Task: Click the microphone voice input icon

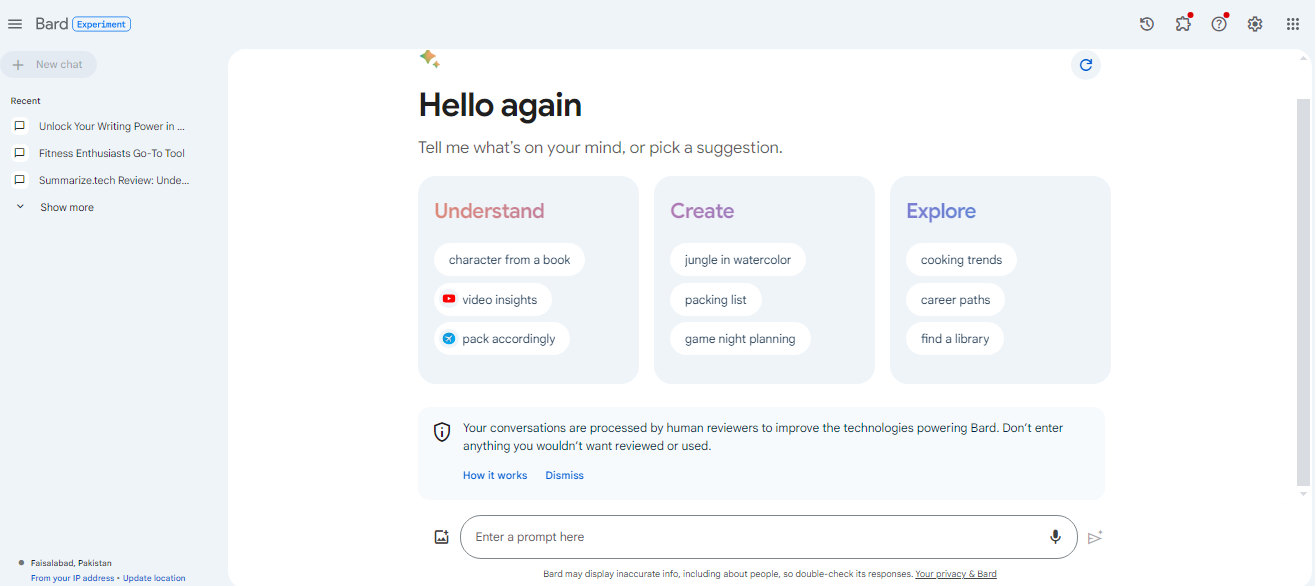Action: (1055, 537)
